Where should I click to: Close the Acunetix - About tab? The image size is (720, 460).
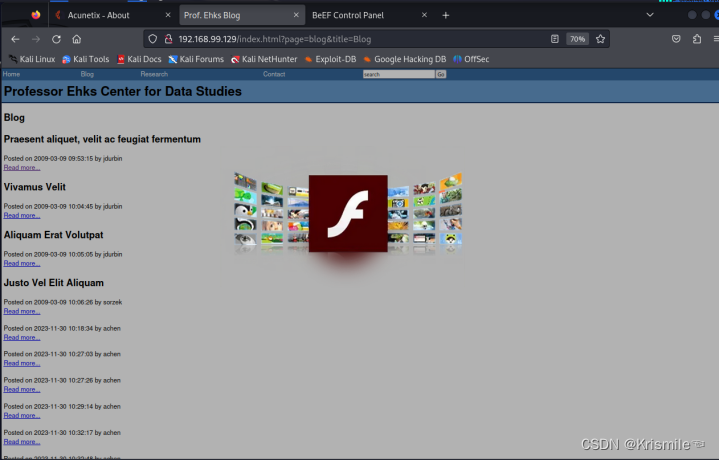coord(168,15)
